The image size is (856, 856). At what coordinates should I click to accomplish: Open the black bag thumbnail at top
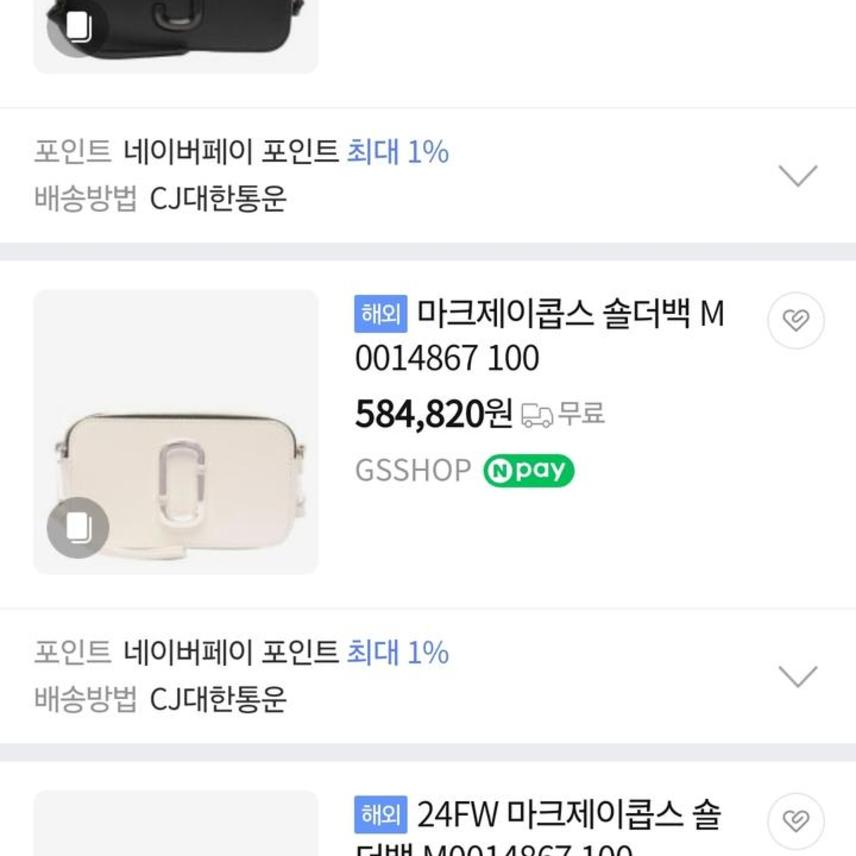coord(176,30)
